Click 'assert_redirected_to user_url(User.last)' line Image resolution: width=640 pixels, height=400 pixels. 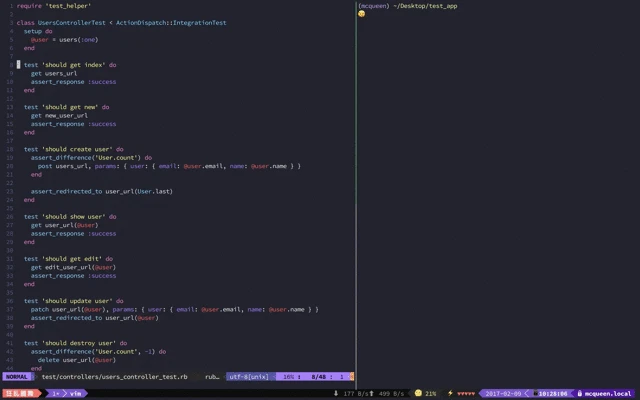[x=102, y=191]
